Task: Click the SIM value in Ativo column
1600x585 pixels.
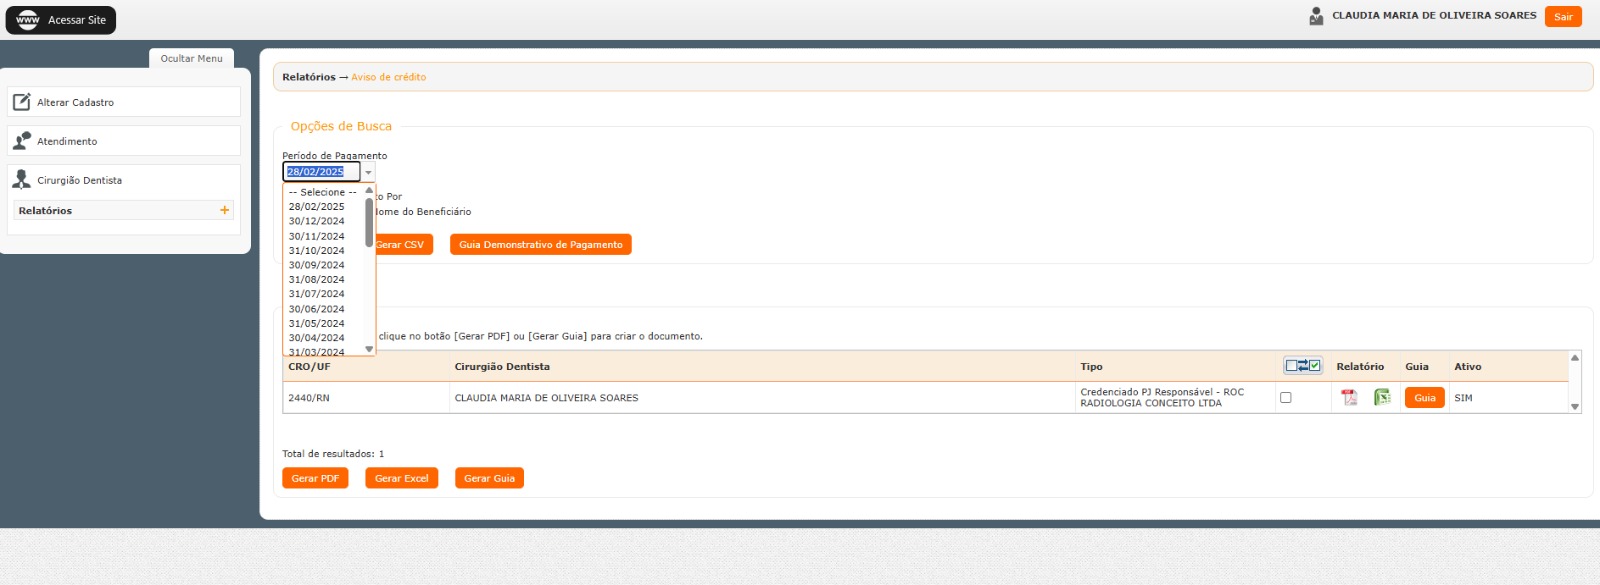Action: click(1463, 398)
